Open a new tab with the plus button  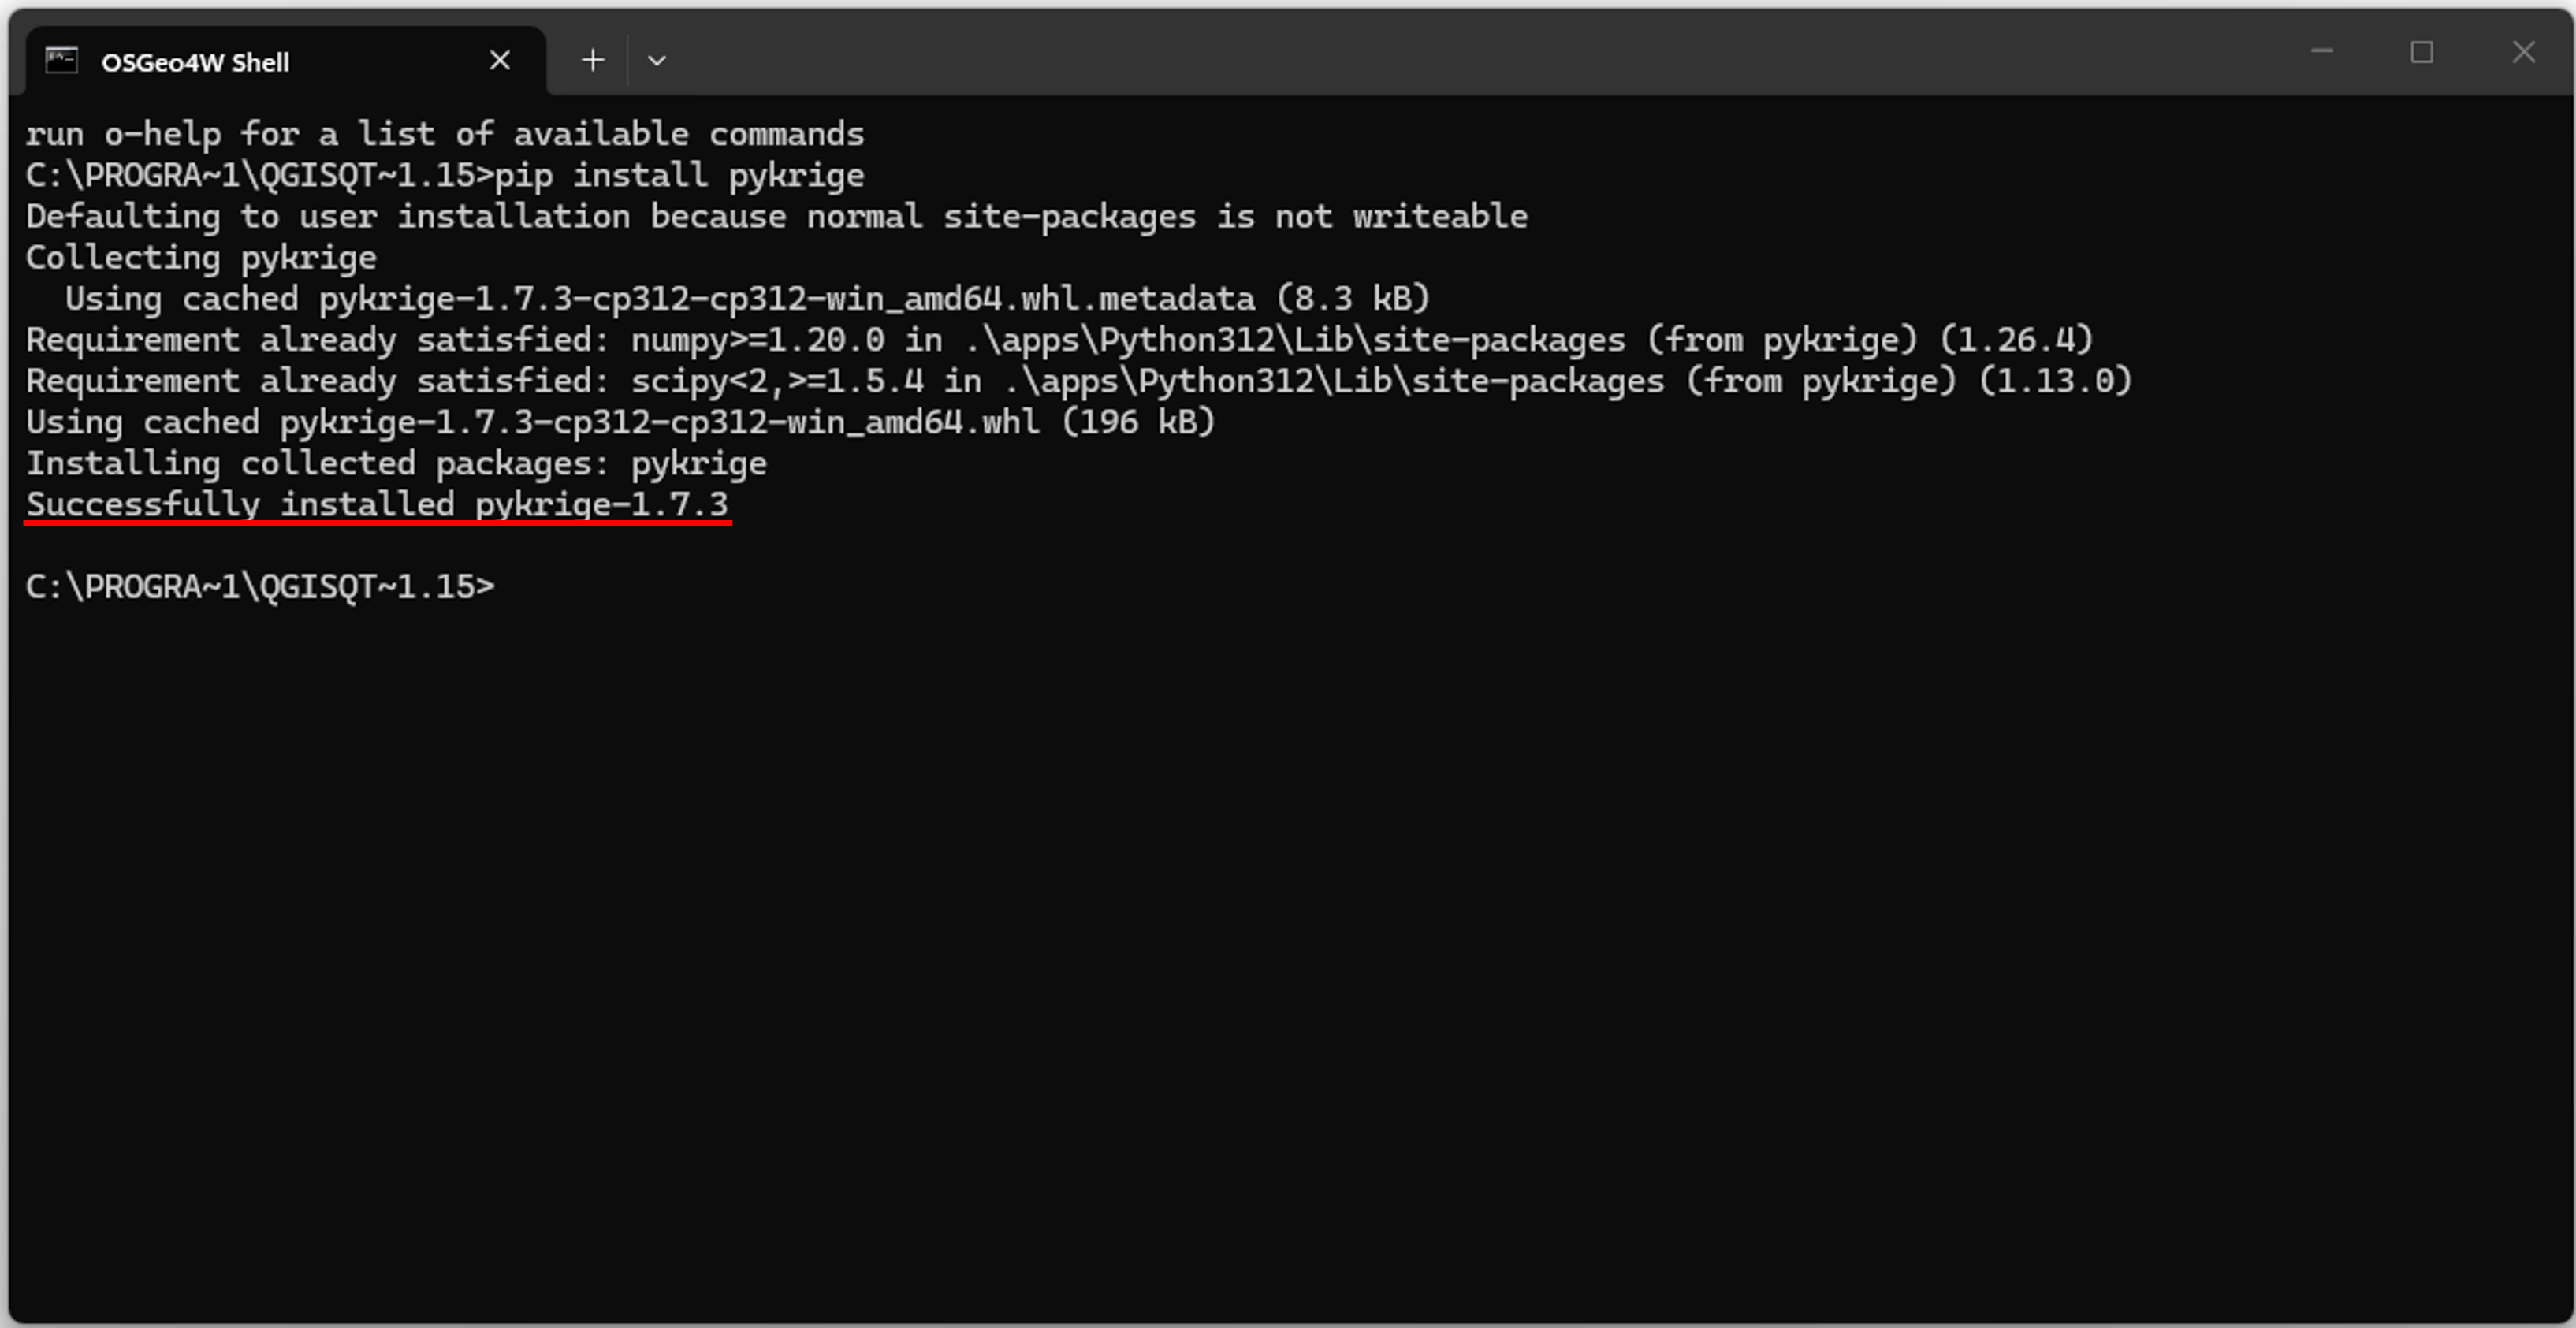[x=593, y=60]
